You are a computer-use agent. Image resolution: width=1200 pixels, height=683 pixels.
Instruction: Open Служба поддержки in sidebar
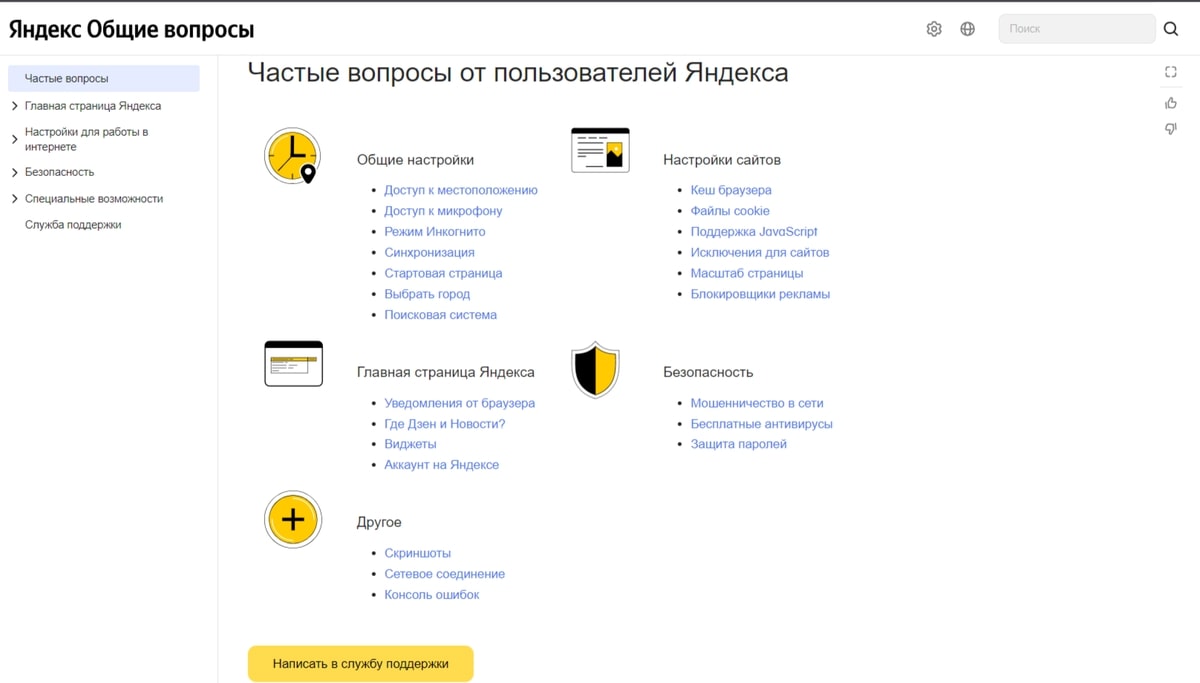coord(73,225)
